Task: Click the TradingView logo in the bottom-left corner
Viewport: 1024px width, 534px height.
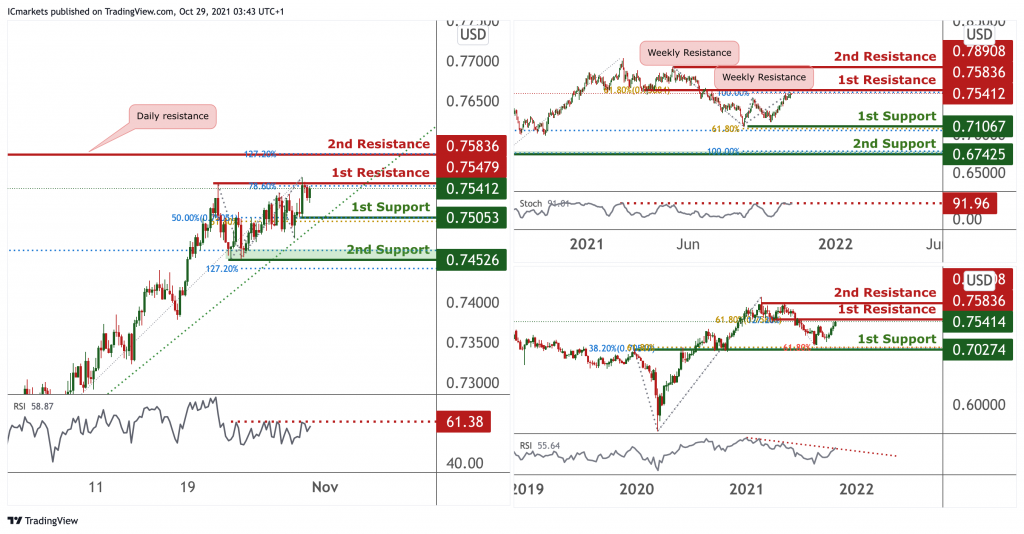Action: 42,520
